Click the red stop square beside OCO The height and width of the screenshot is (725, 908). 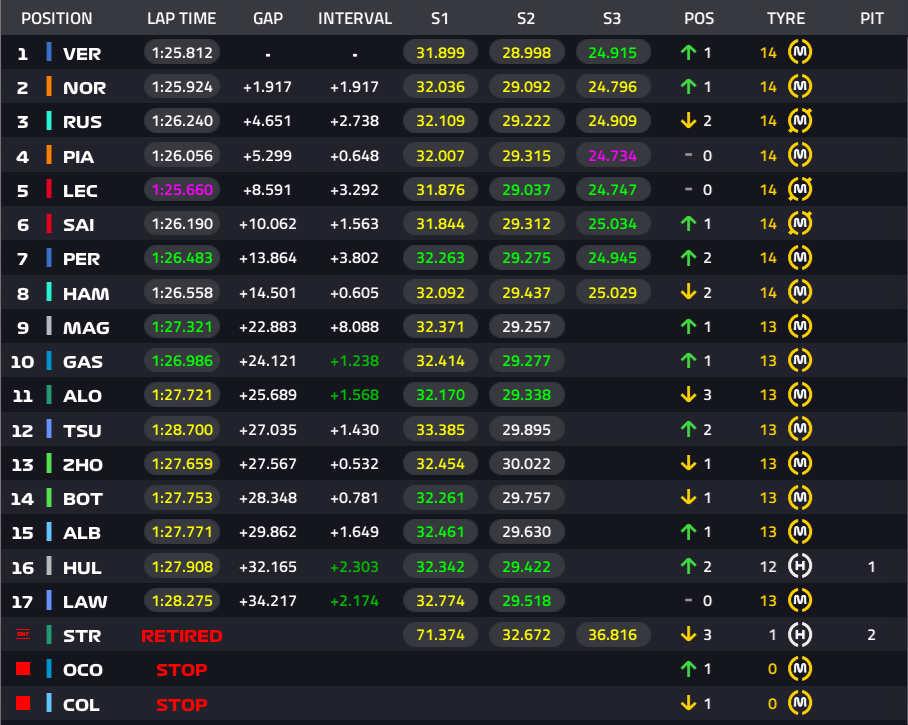(x=23, y=669)
